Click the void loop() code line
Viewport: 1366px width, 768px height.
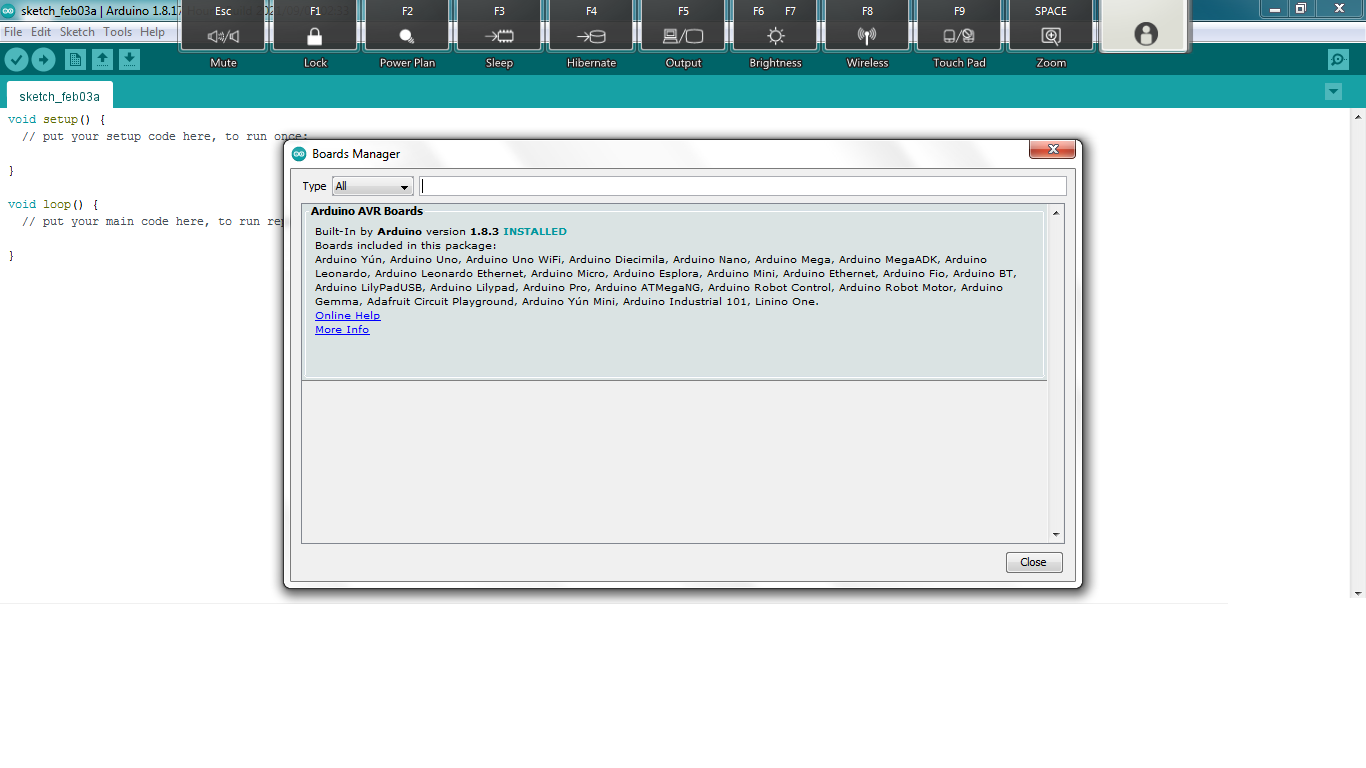click(x=53, y=204)
